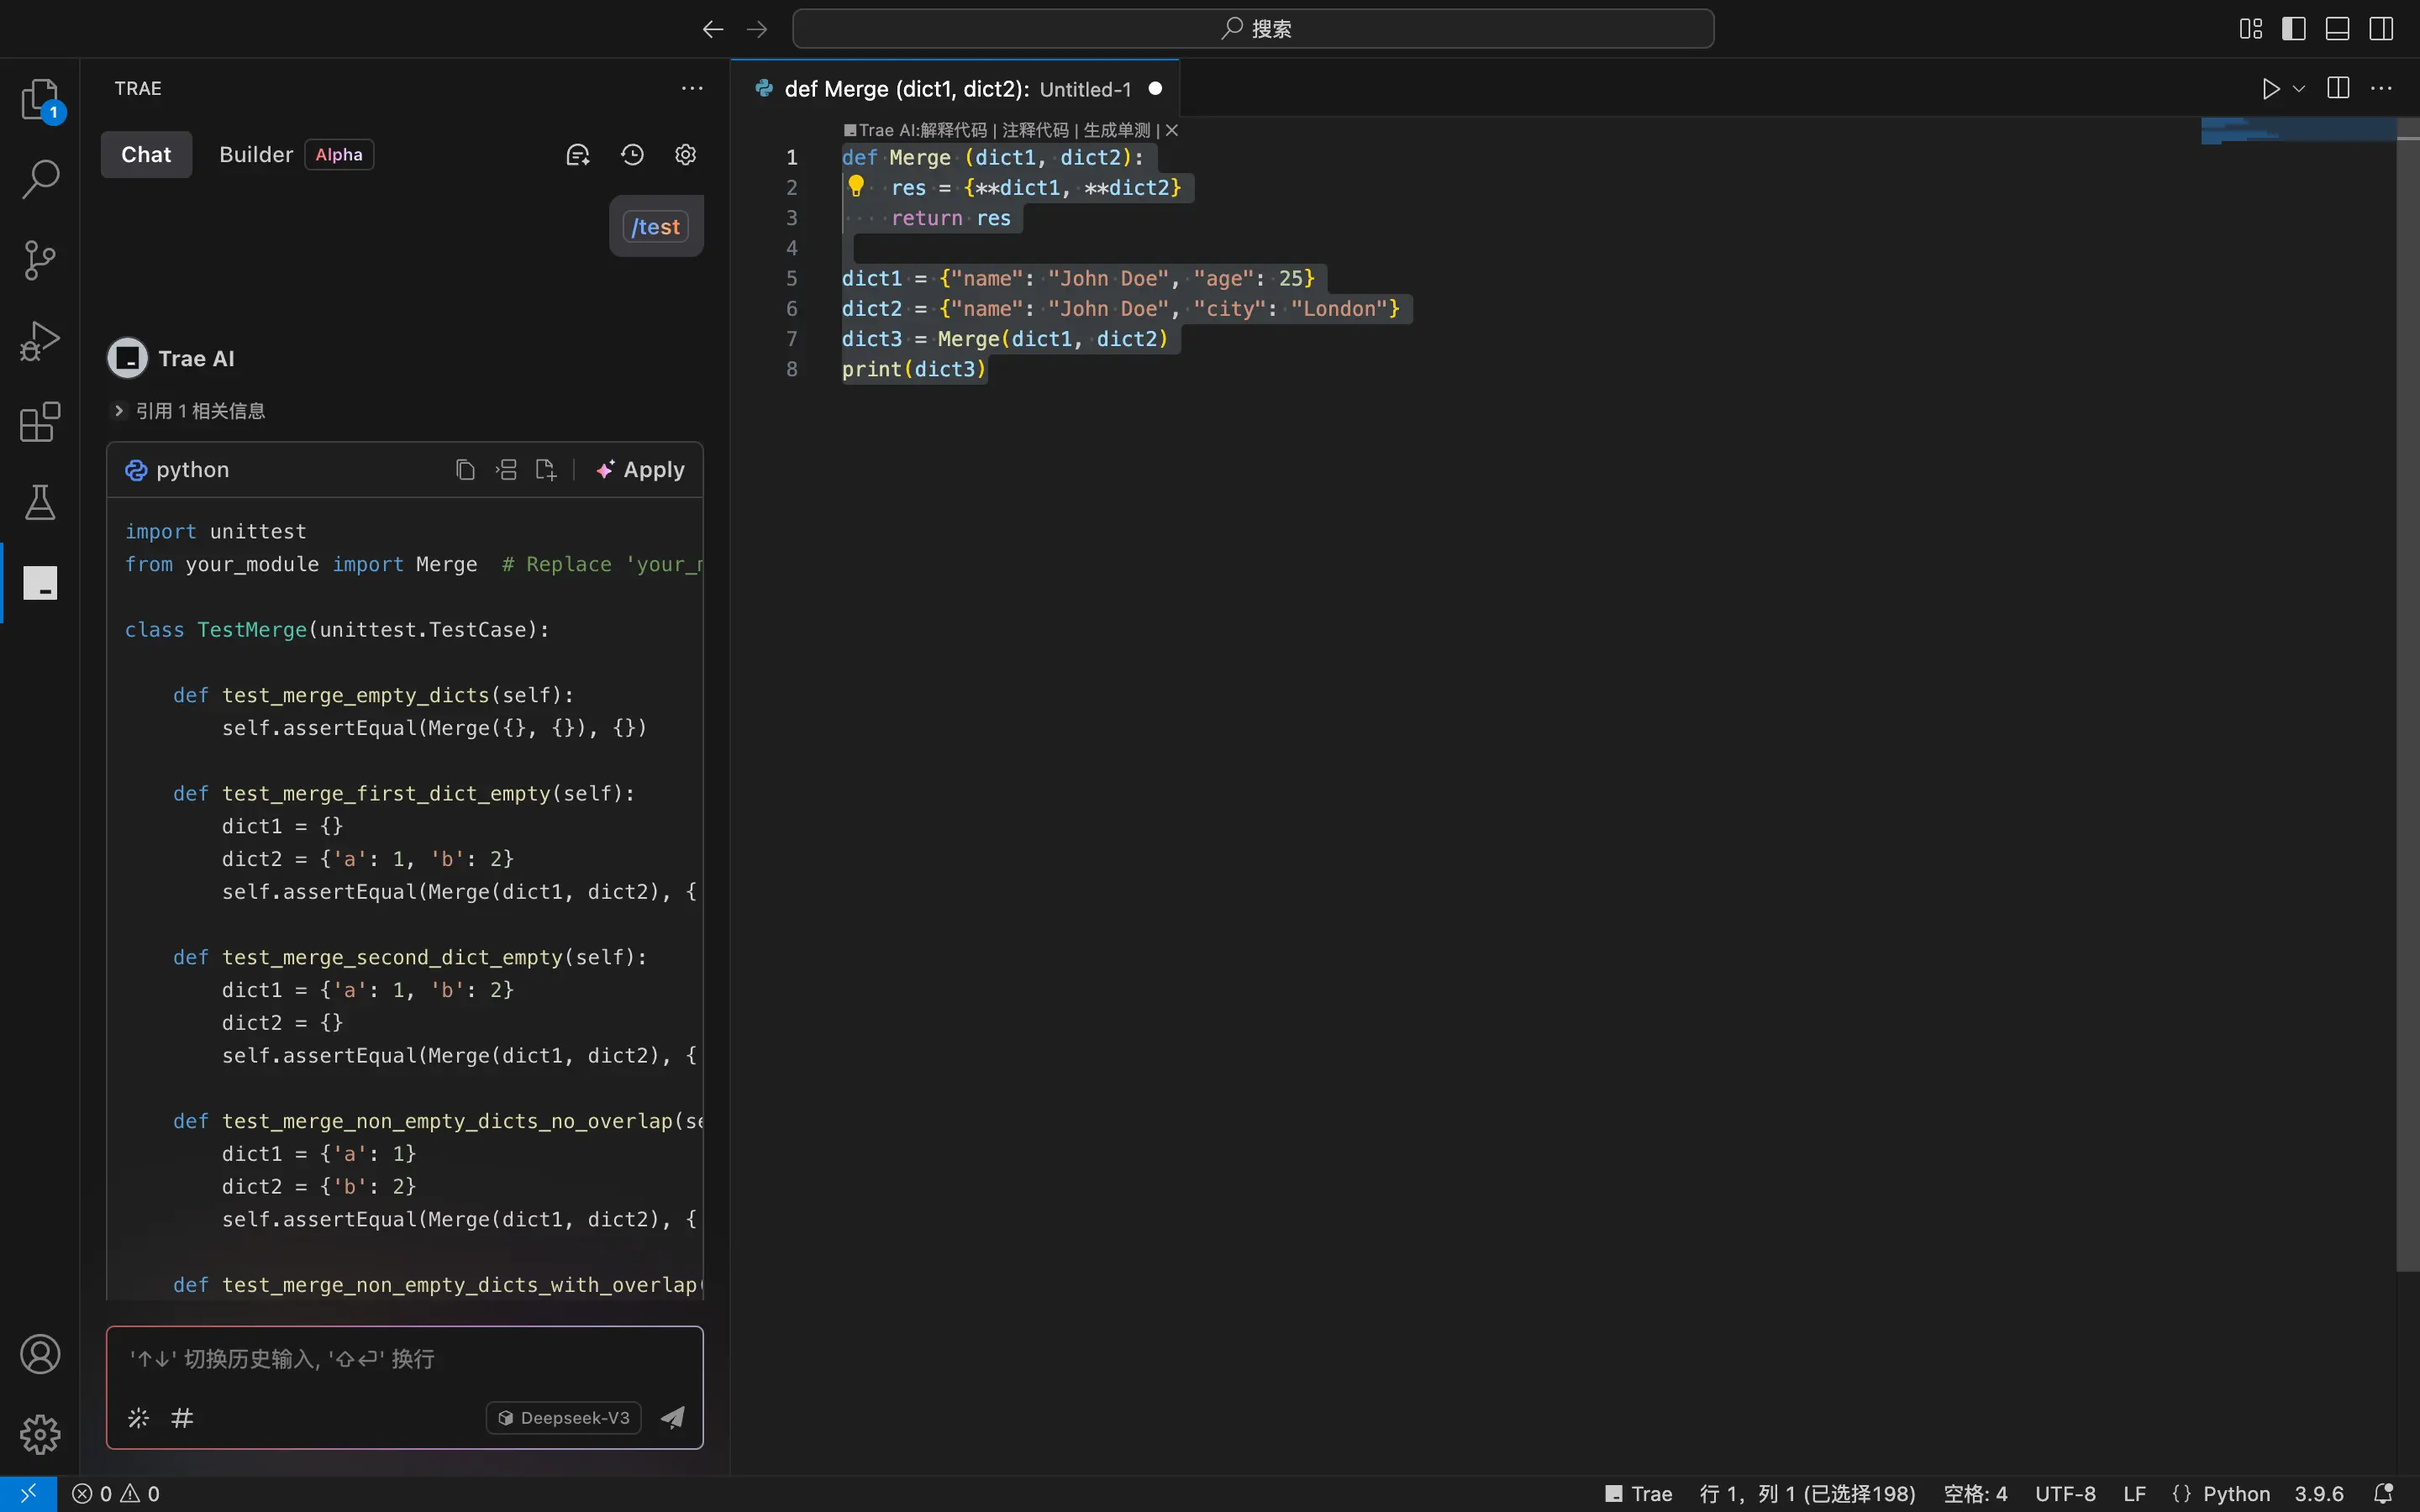The height and width of the screenshot is (1512, 2420).
Task: Copy the python code block
Action: pyautogui.click(x=465, y=470)
